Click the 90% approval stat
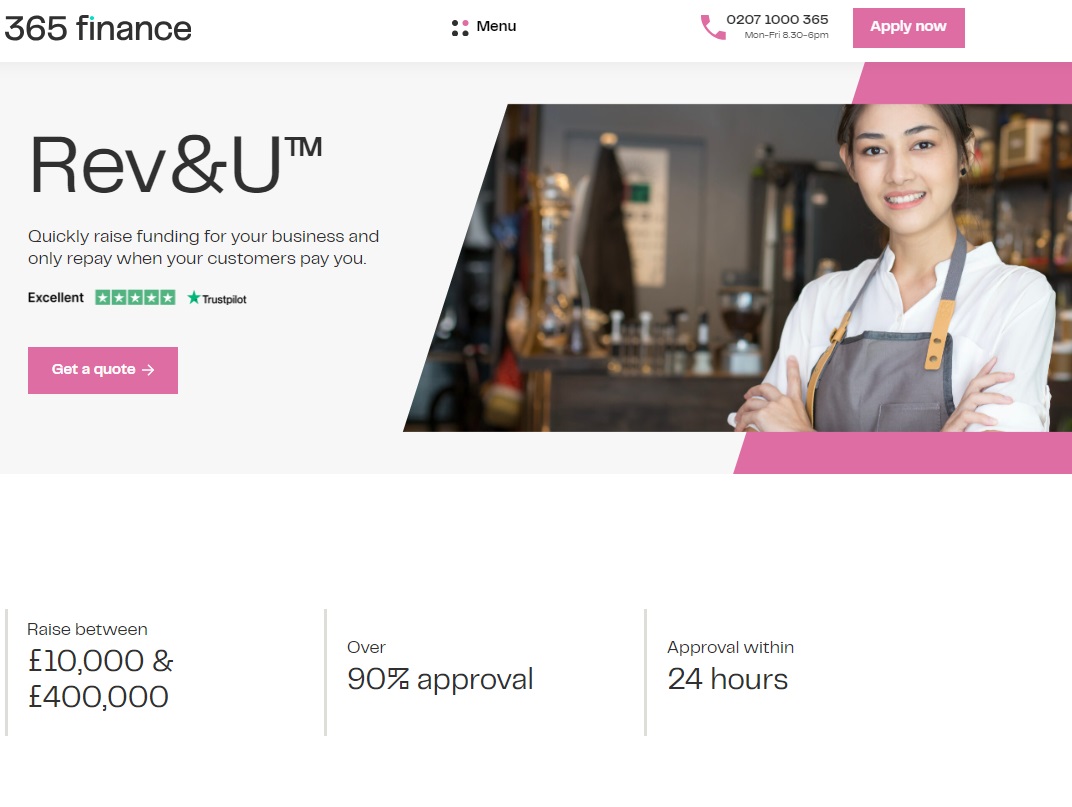 click(x=440, y=679)
